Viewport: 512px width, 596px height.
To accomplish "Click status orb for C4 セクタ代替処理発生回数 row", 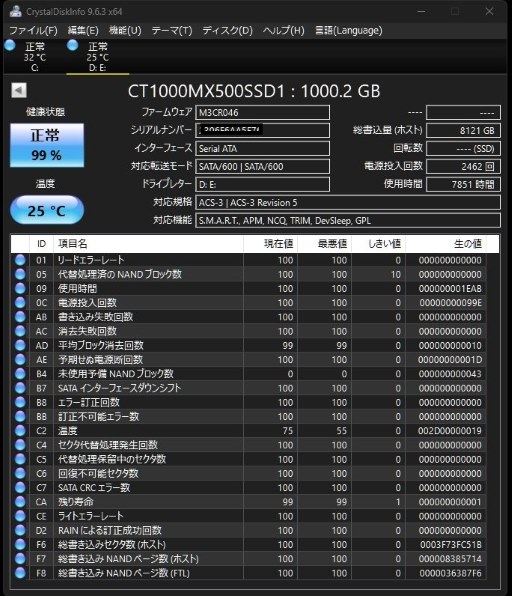I will click(20, 445).
